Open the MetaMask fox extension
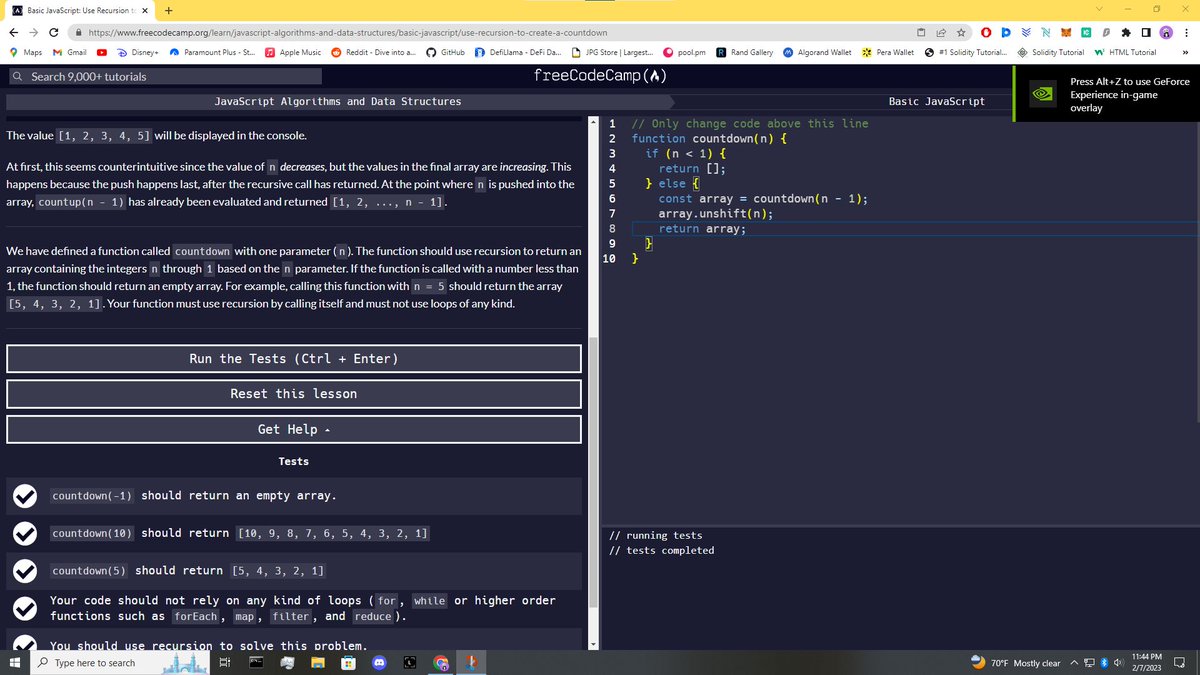Image resolution: width=1200 pixels, height=675 pixels. 1066,32
